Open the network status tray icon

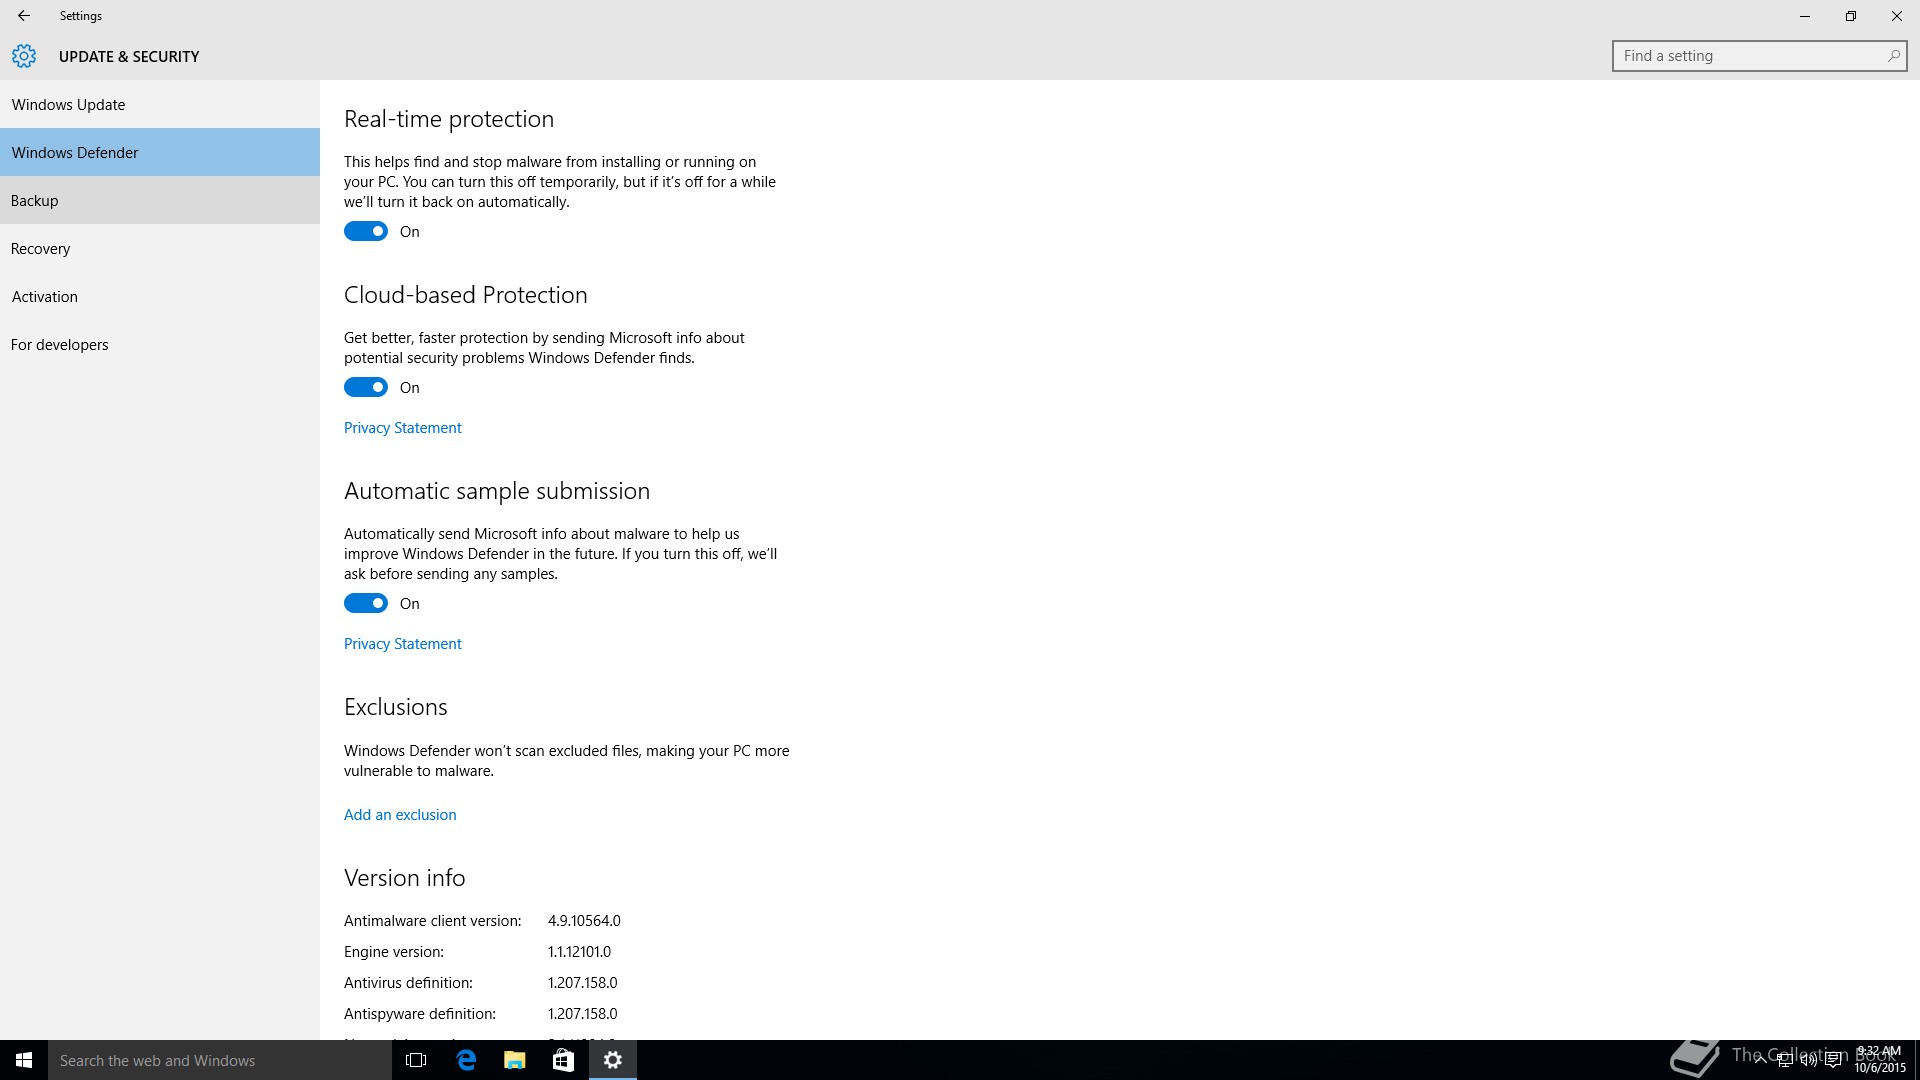tap(1784, 1061)
